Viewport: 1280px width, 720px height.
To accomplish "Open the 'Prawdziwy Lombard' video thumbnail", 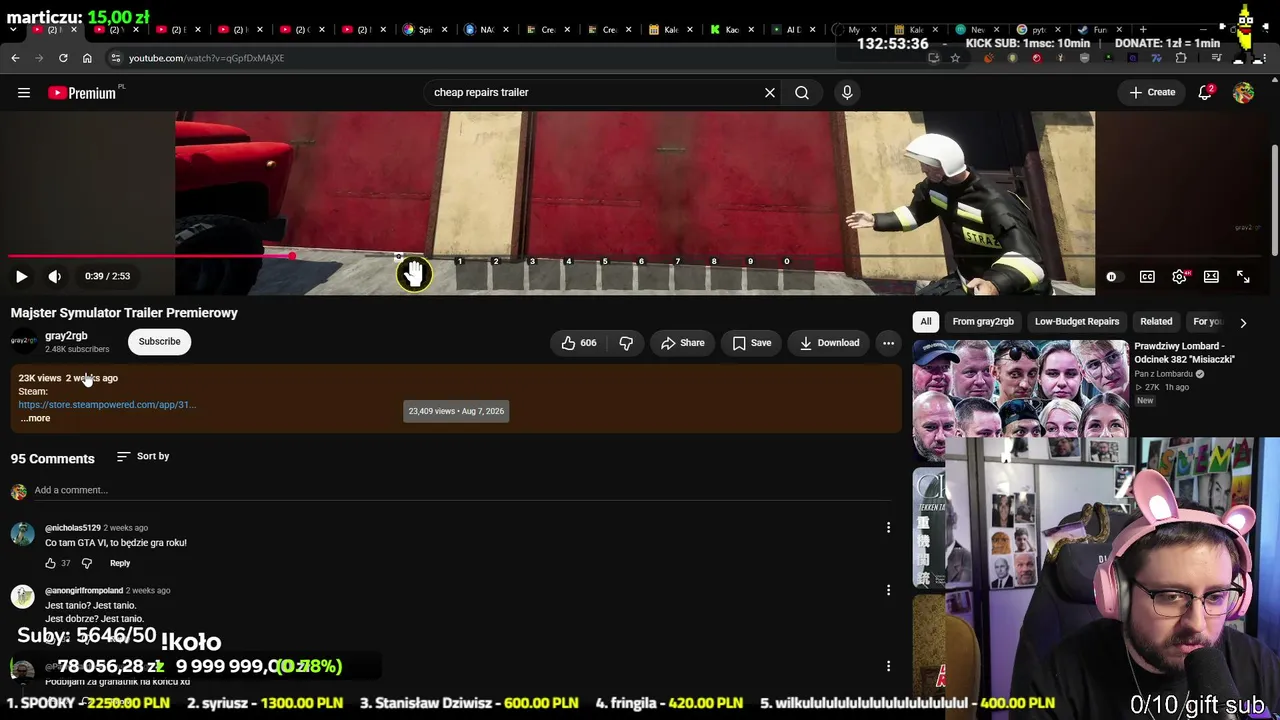I will (1020, 388).
